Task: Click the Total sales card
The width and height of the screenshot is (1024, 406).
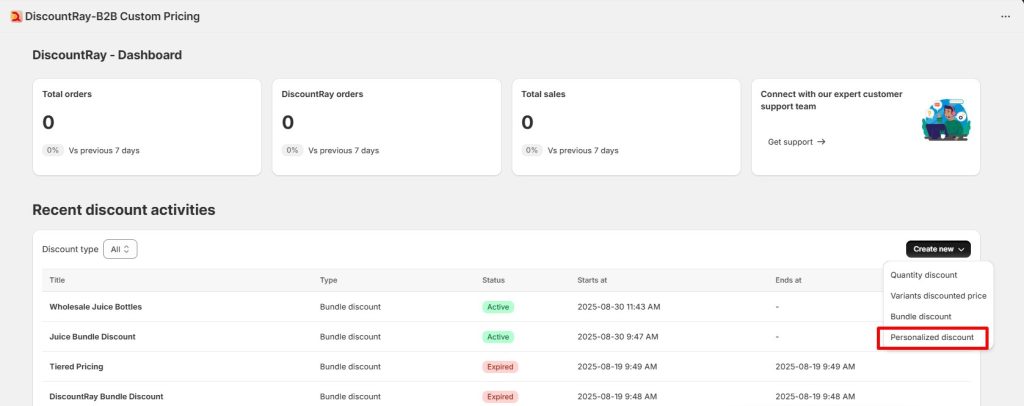Action: [626, 127]
